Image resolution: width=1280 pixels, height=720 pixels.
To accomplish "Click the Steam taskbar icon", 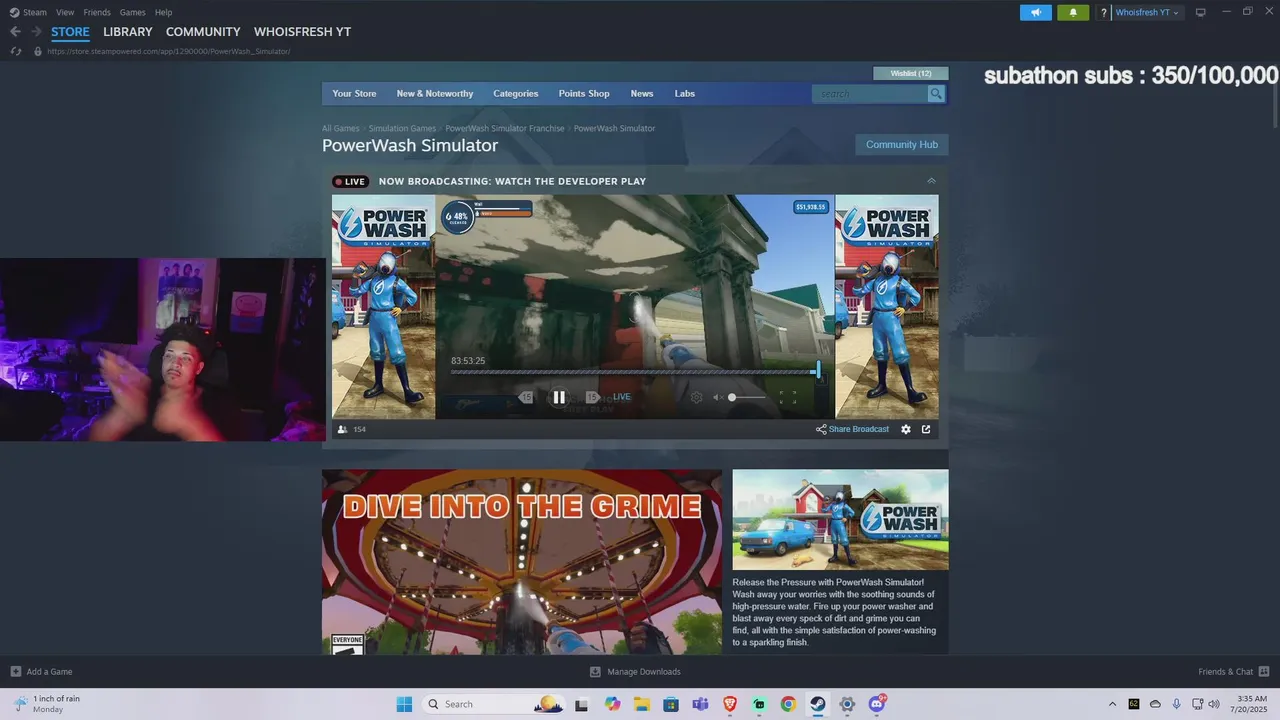I will [x=817, y=704].
